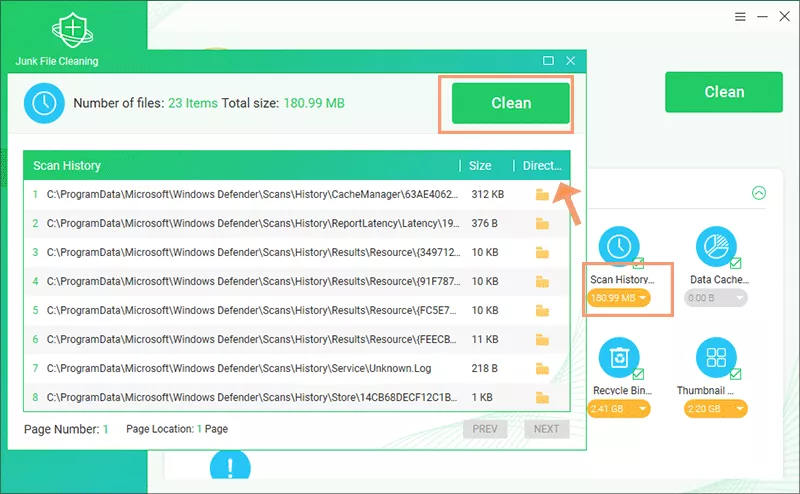Click the blue exclamation warning icon
Screen dimensions: 800x494
point(230,465)
